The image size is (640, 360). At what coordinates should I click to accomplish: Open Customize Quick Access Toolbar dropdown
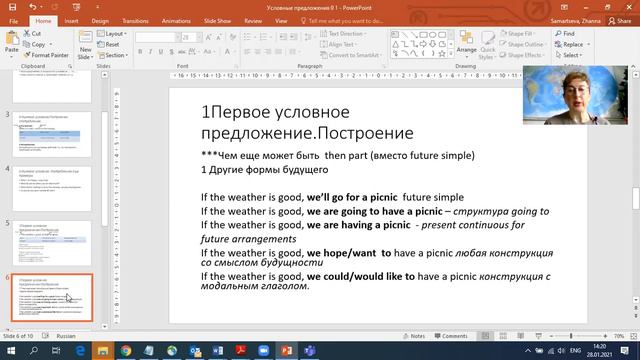click(x=97, y=7)
